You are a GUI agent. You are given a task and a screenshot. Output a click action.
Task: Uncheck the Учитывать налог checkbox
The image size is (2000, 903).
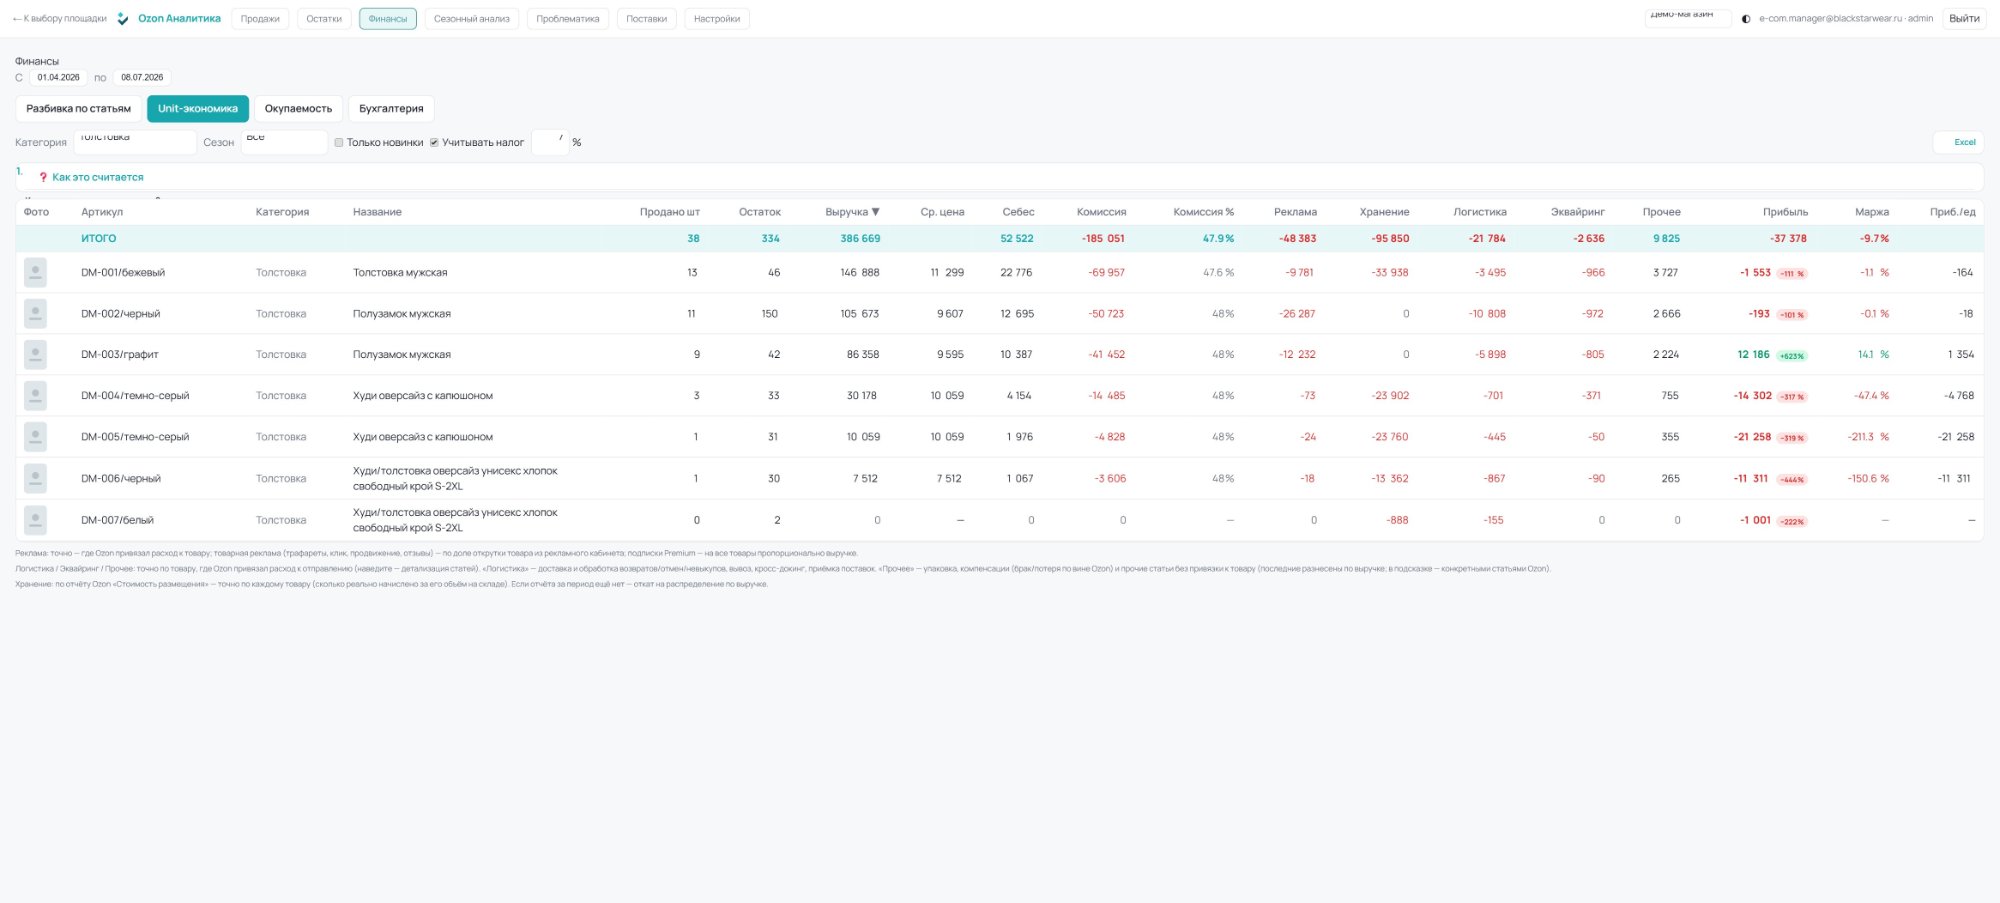(435, 142)
